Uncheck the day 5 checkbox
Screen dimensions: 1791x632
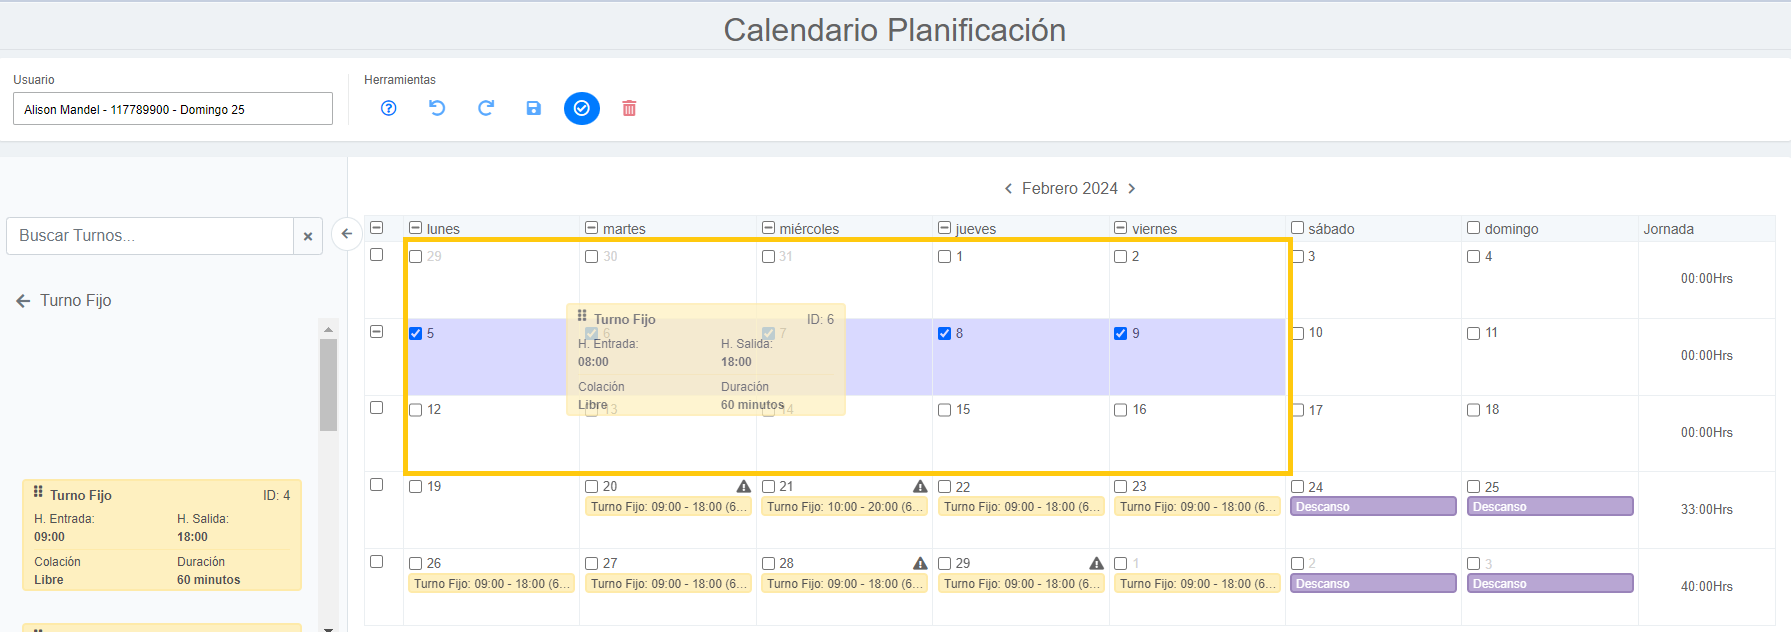[416, 333]
